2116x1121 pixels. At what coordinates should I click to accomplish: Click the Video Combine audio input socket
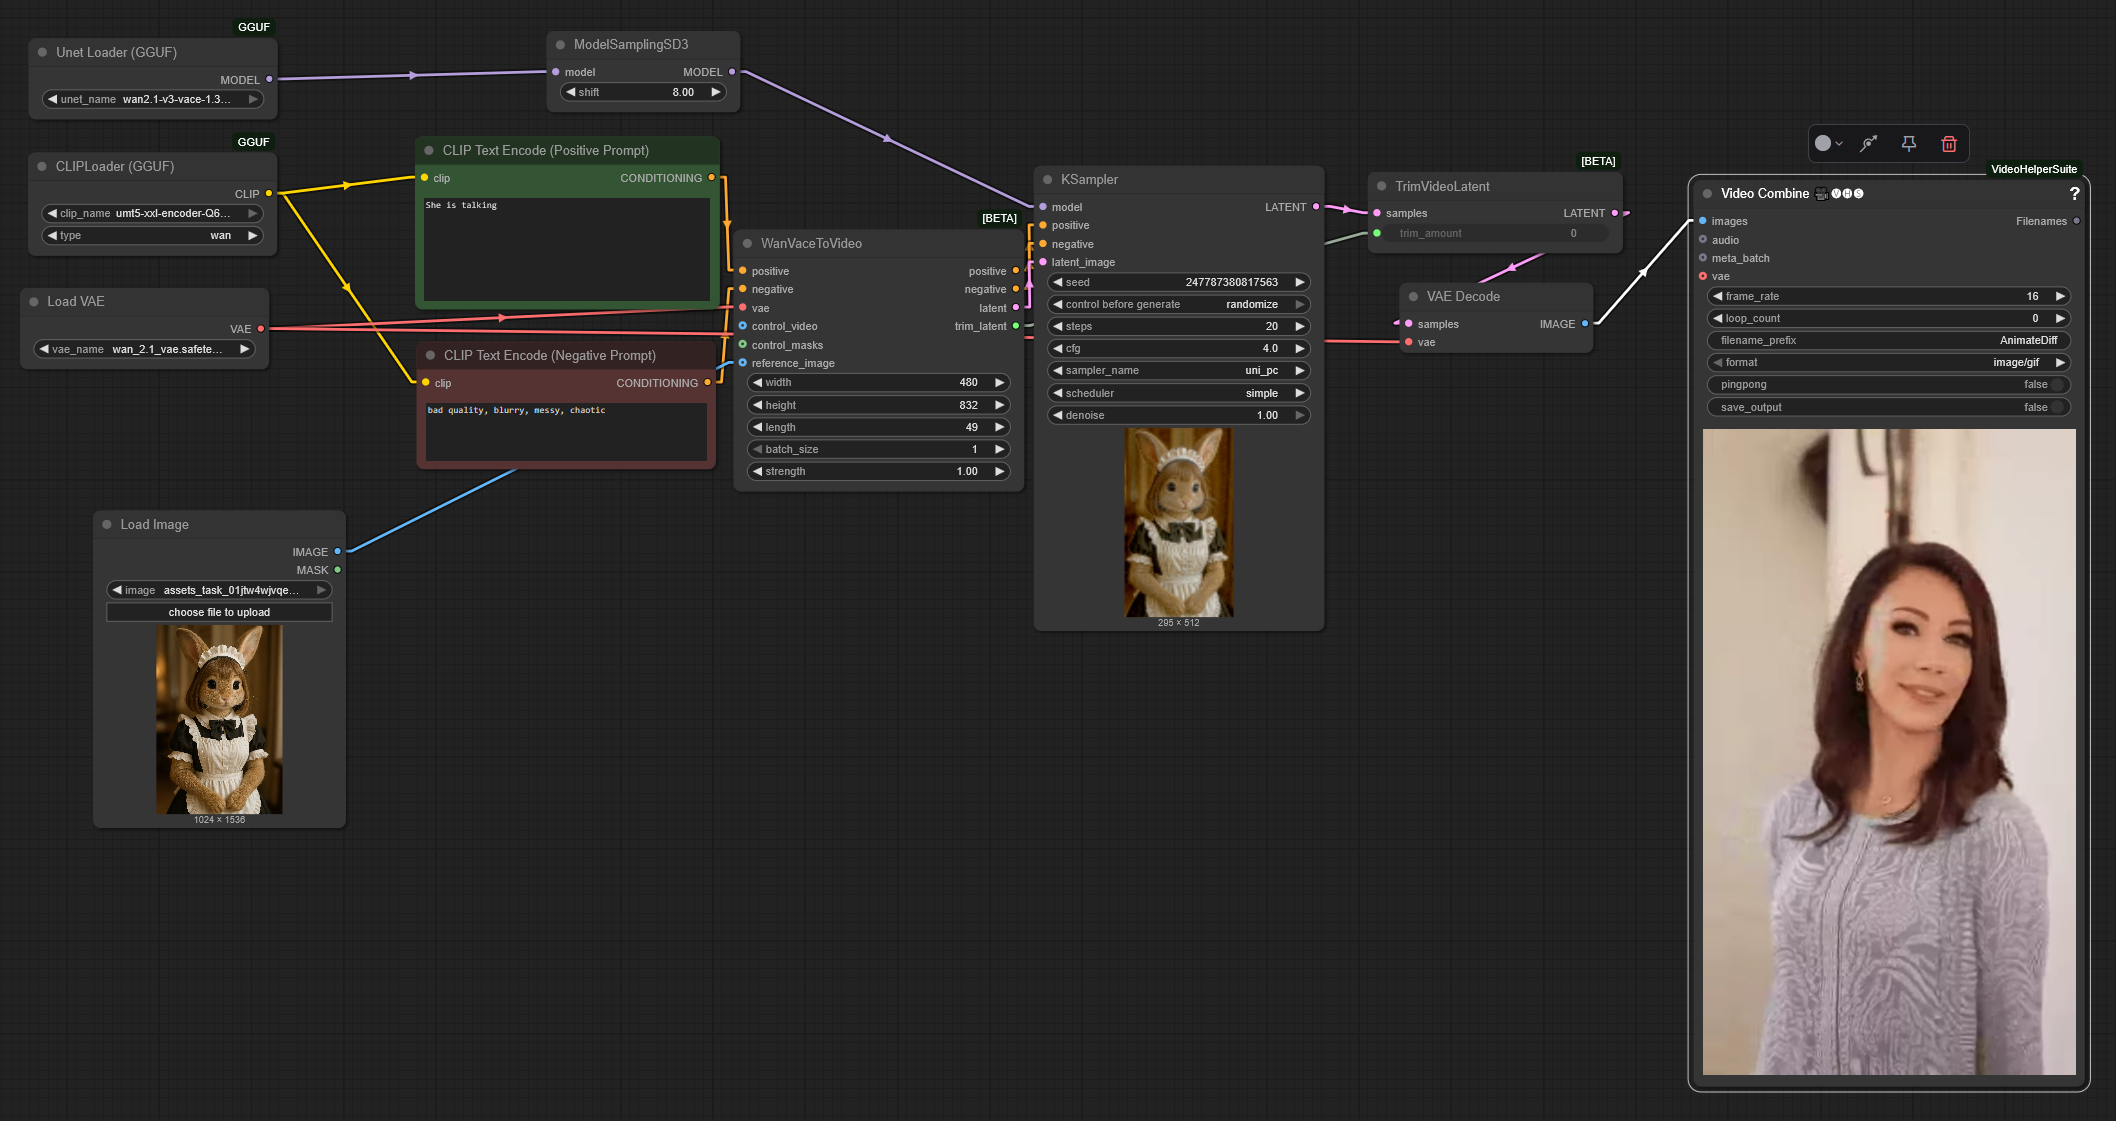tap(1703, 240)
